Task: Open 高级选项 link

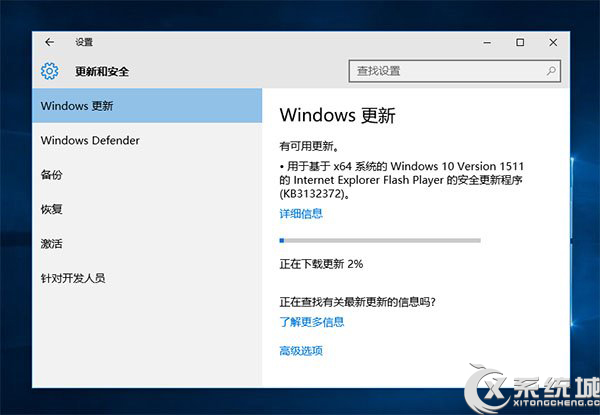Action: pyautogui.click(x=301, y=351)
